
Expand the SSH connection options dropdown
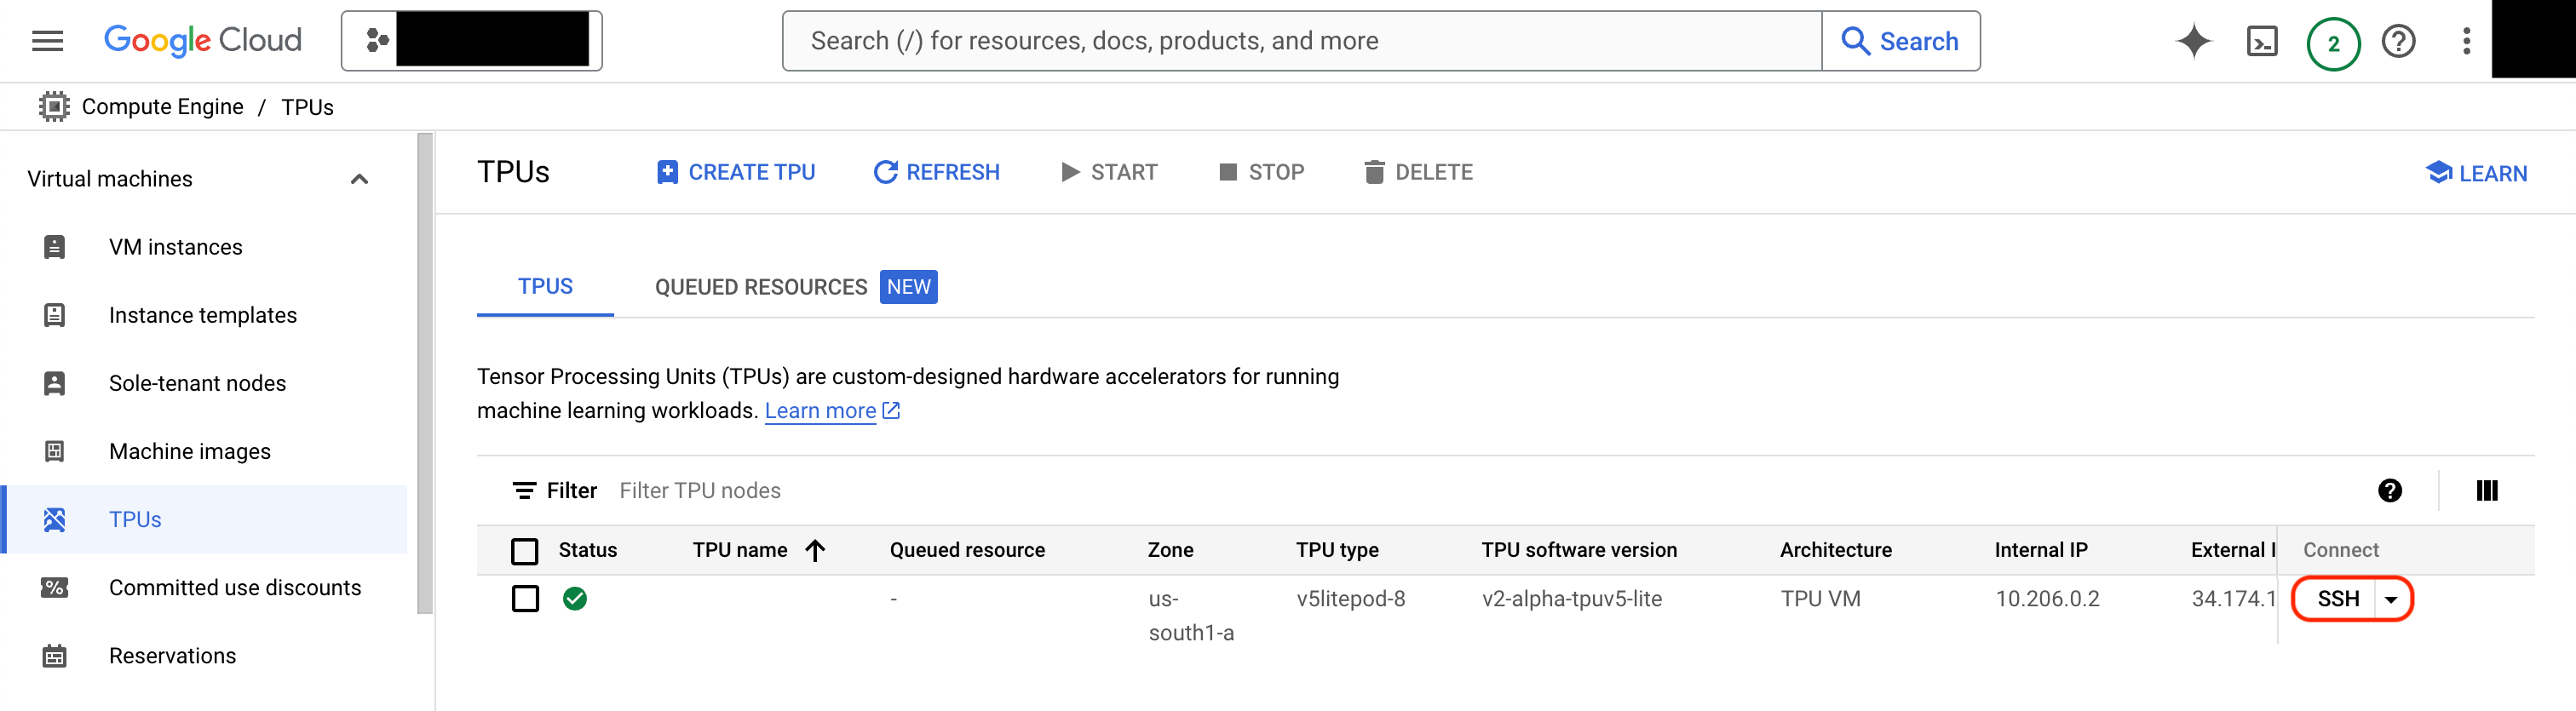2391,599
